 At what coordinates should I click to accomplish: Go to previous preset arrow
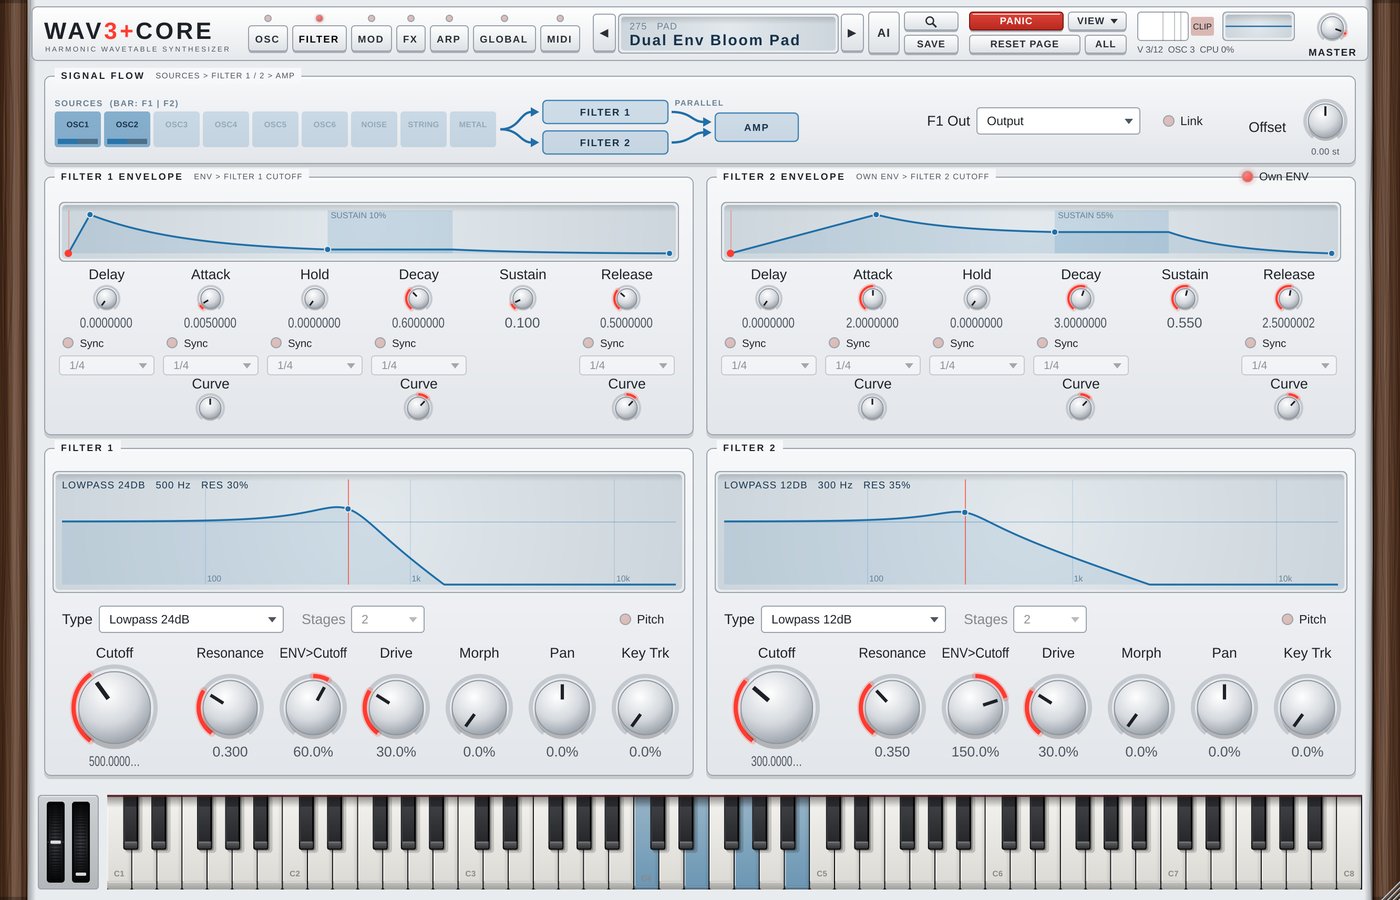pos(604,33)
